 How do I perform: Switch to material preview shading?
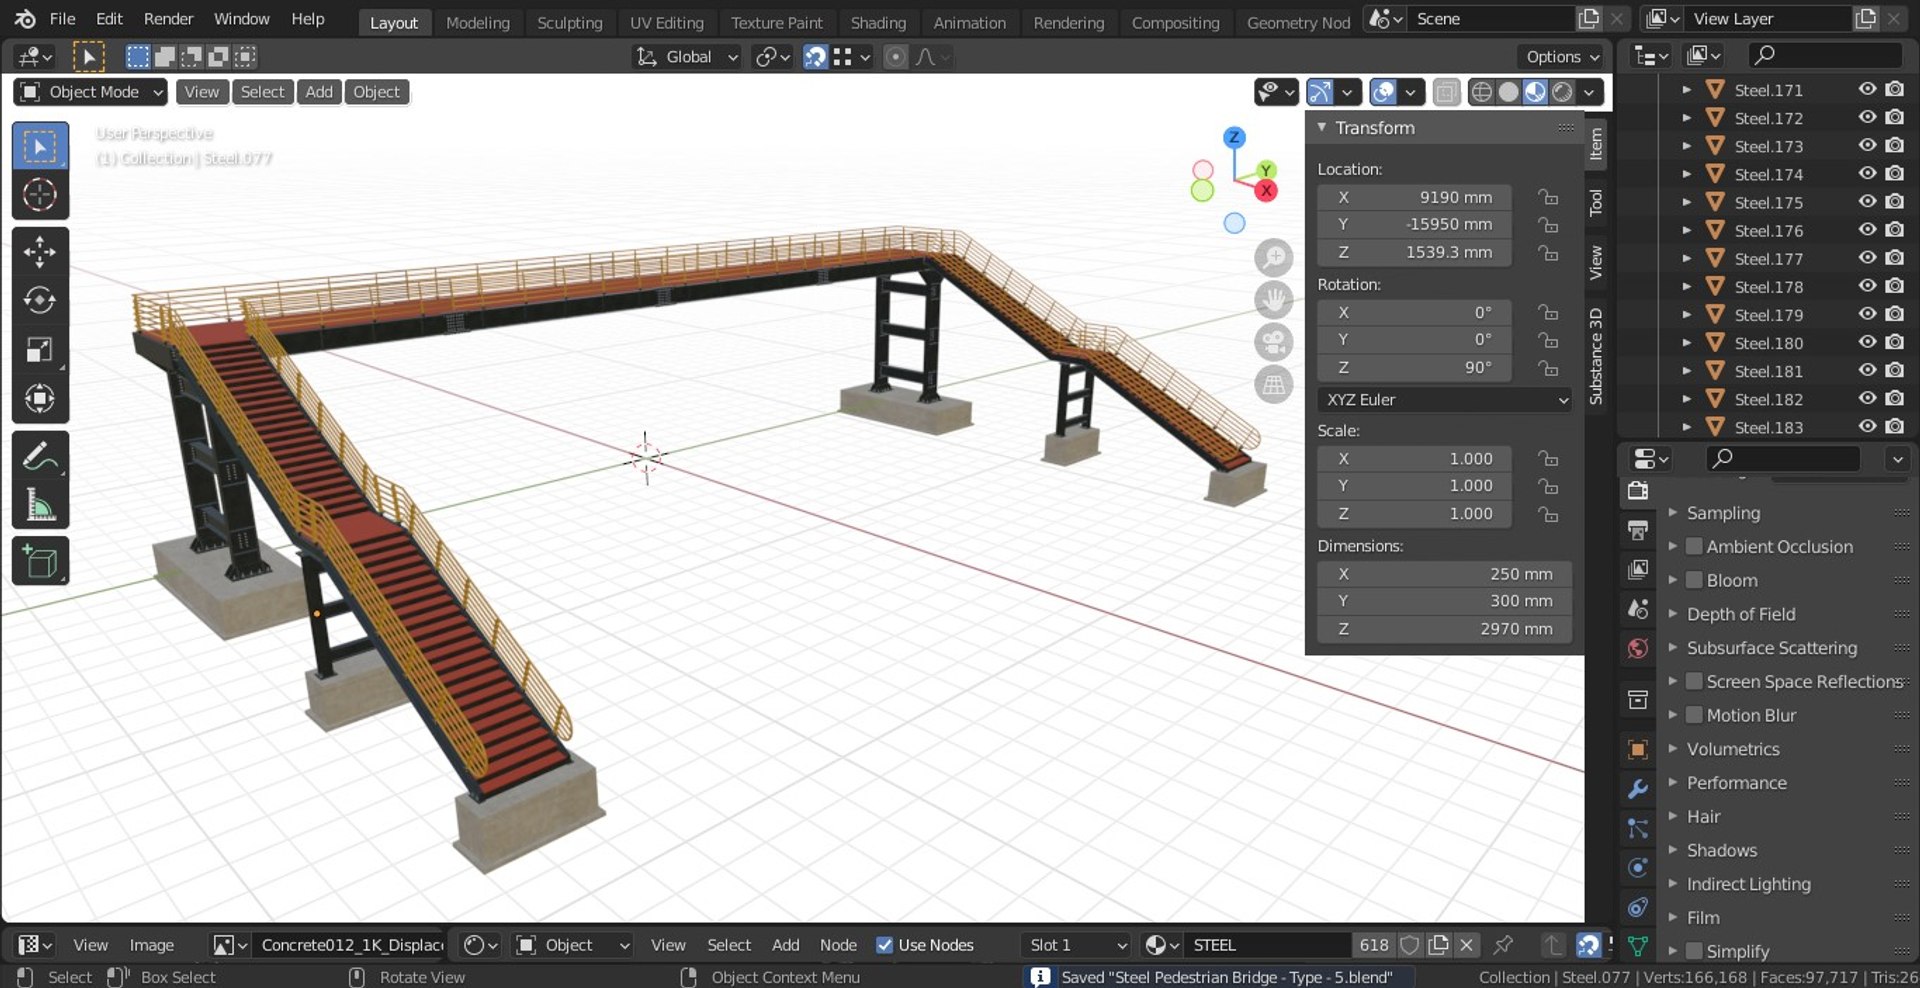click(x=1535, y=92)
